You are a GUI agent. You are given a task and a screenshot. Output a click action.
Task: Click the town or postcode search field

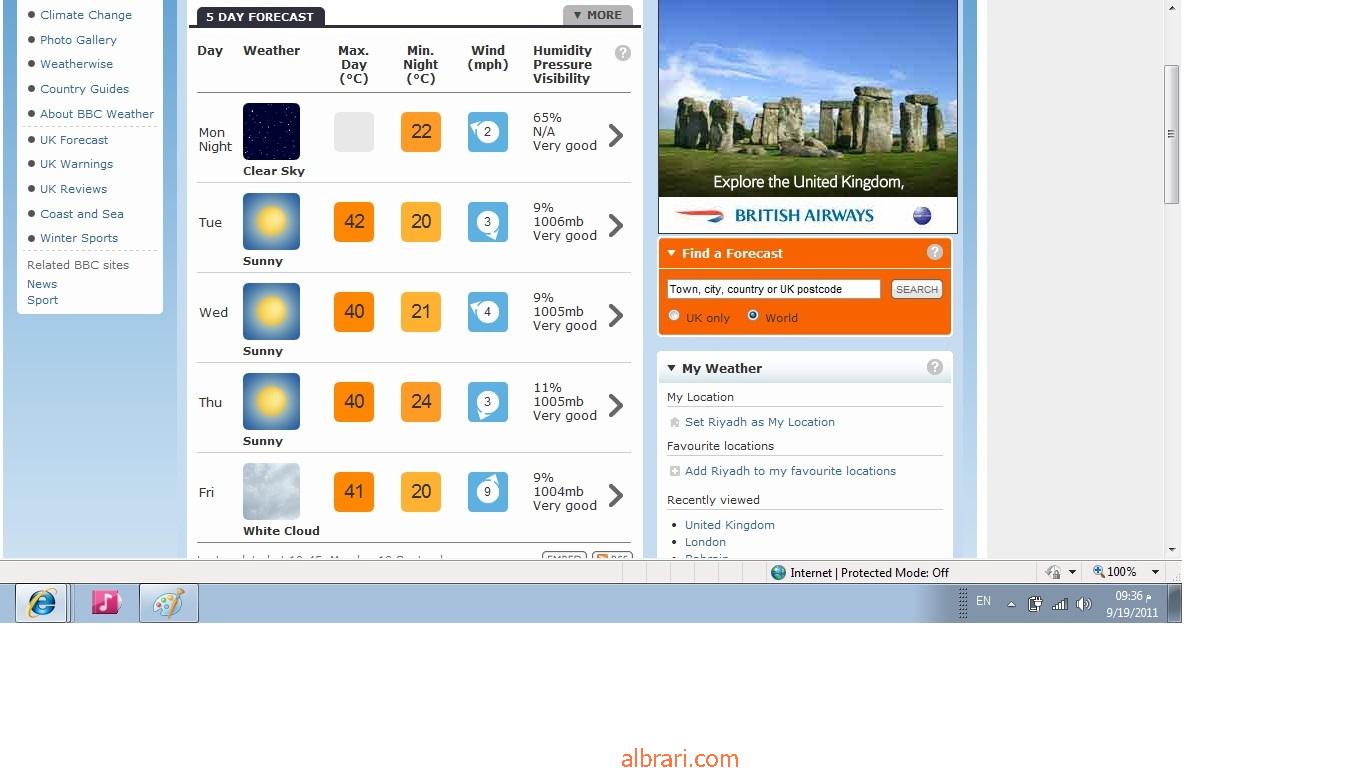[774, 289]
